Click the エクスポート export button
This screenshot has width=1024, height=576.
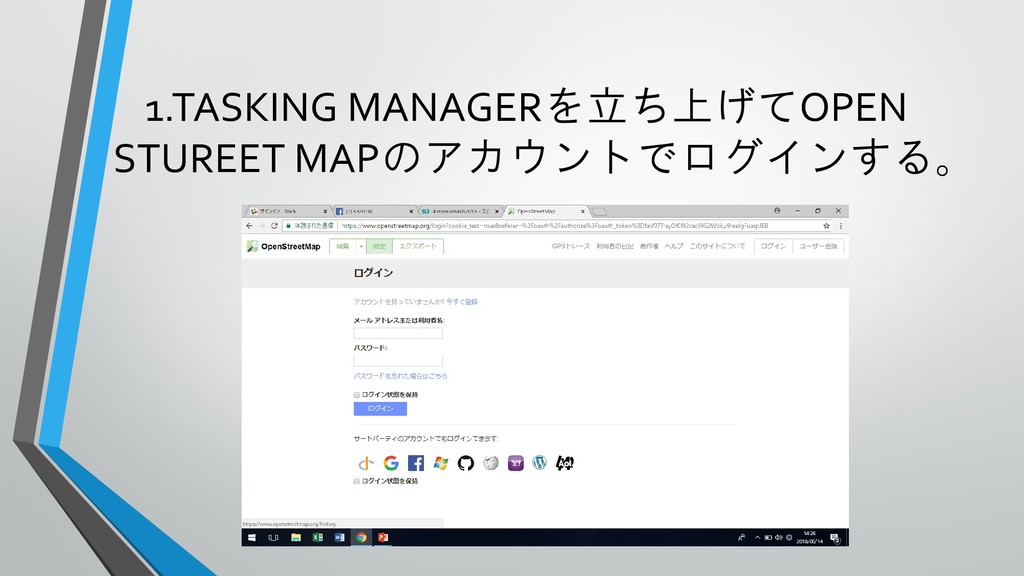pos(418,246)
